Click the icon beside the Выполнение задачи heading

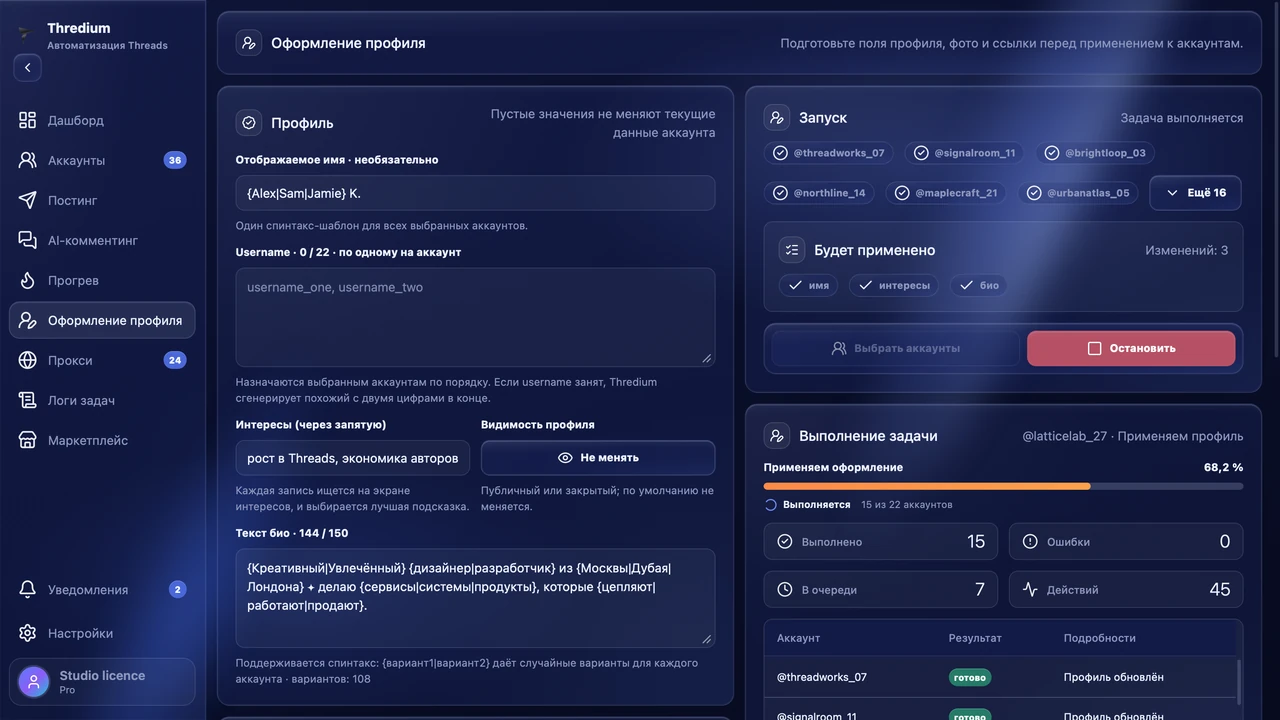[777, 436]
